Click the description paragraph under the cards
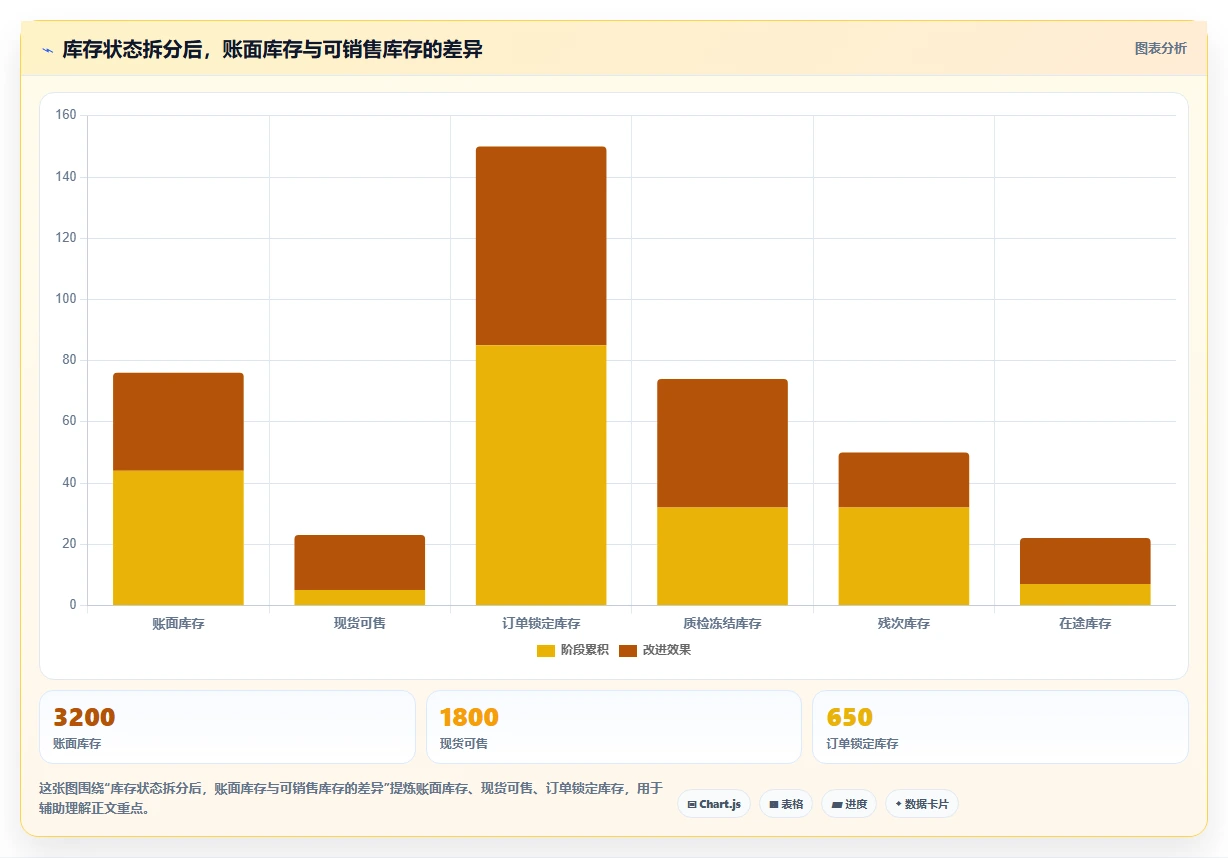1228x858 pixels. [351, 797]
